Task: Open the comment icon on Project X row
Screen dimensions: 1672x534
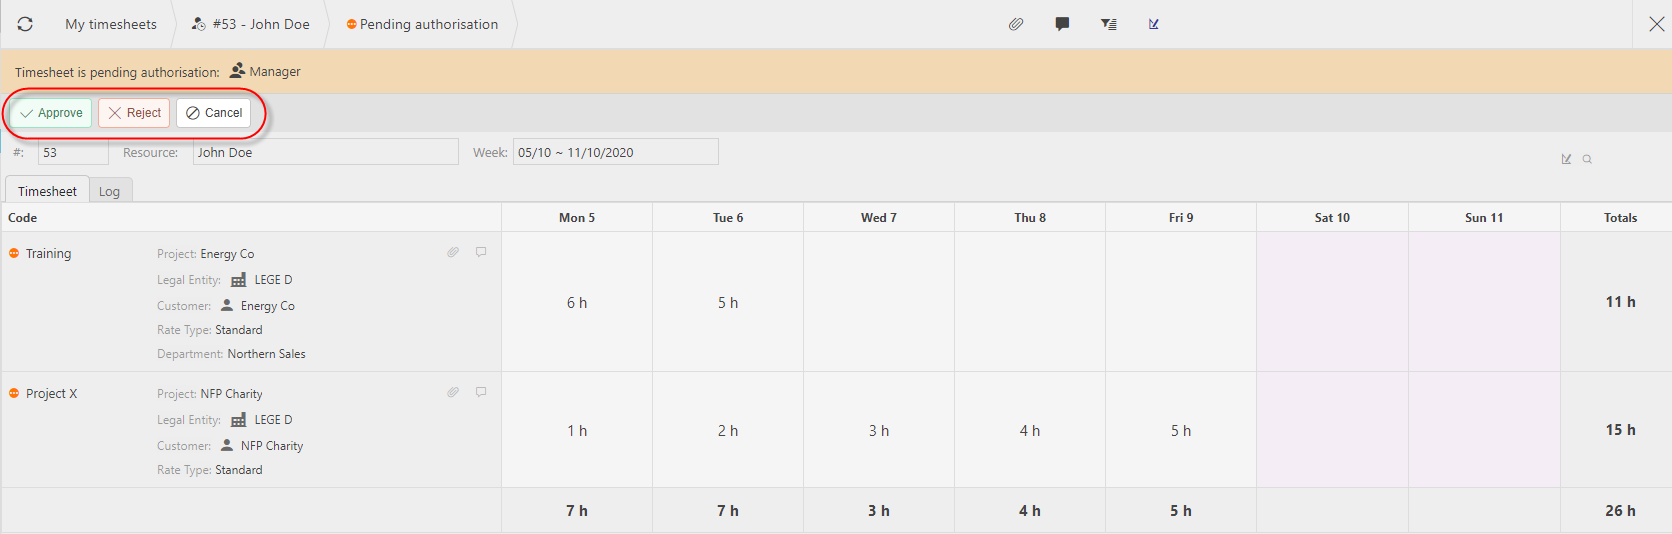Action: pyautogui.click(x=481, y=392)
